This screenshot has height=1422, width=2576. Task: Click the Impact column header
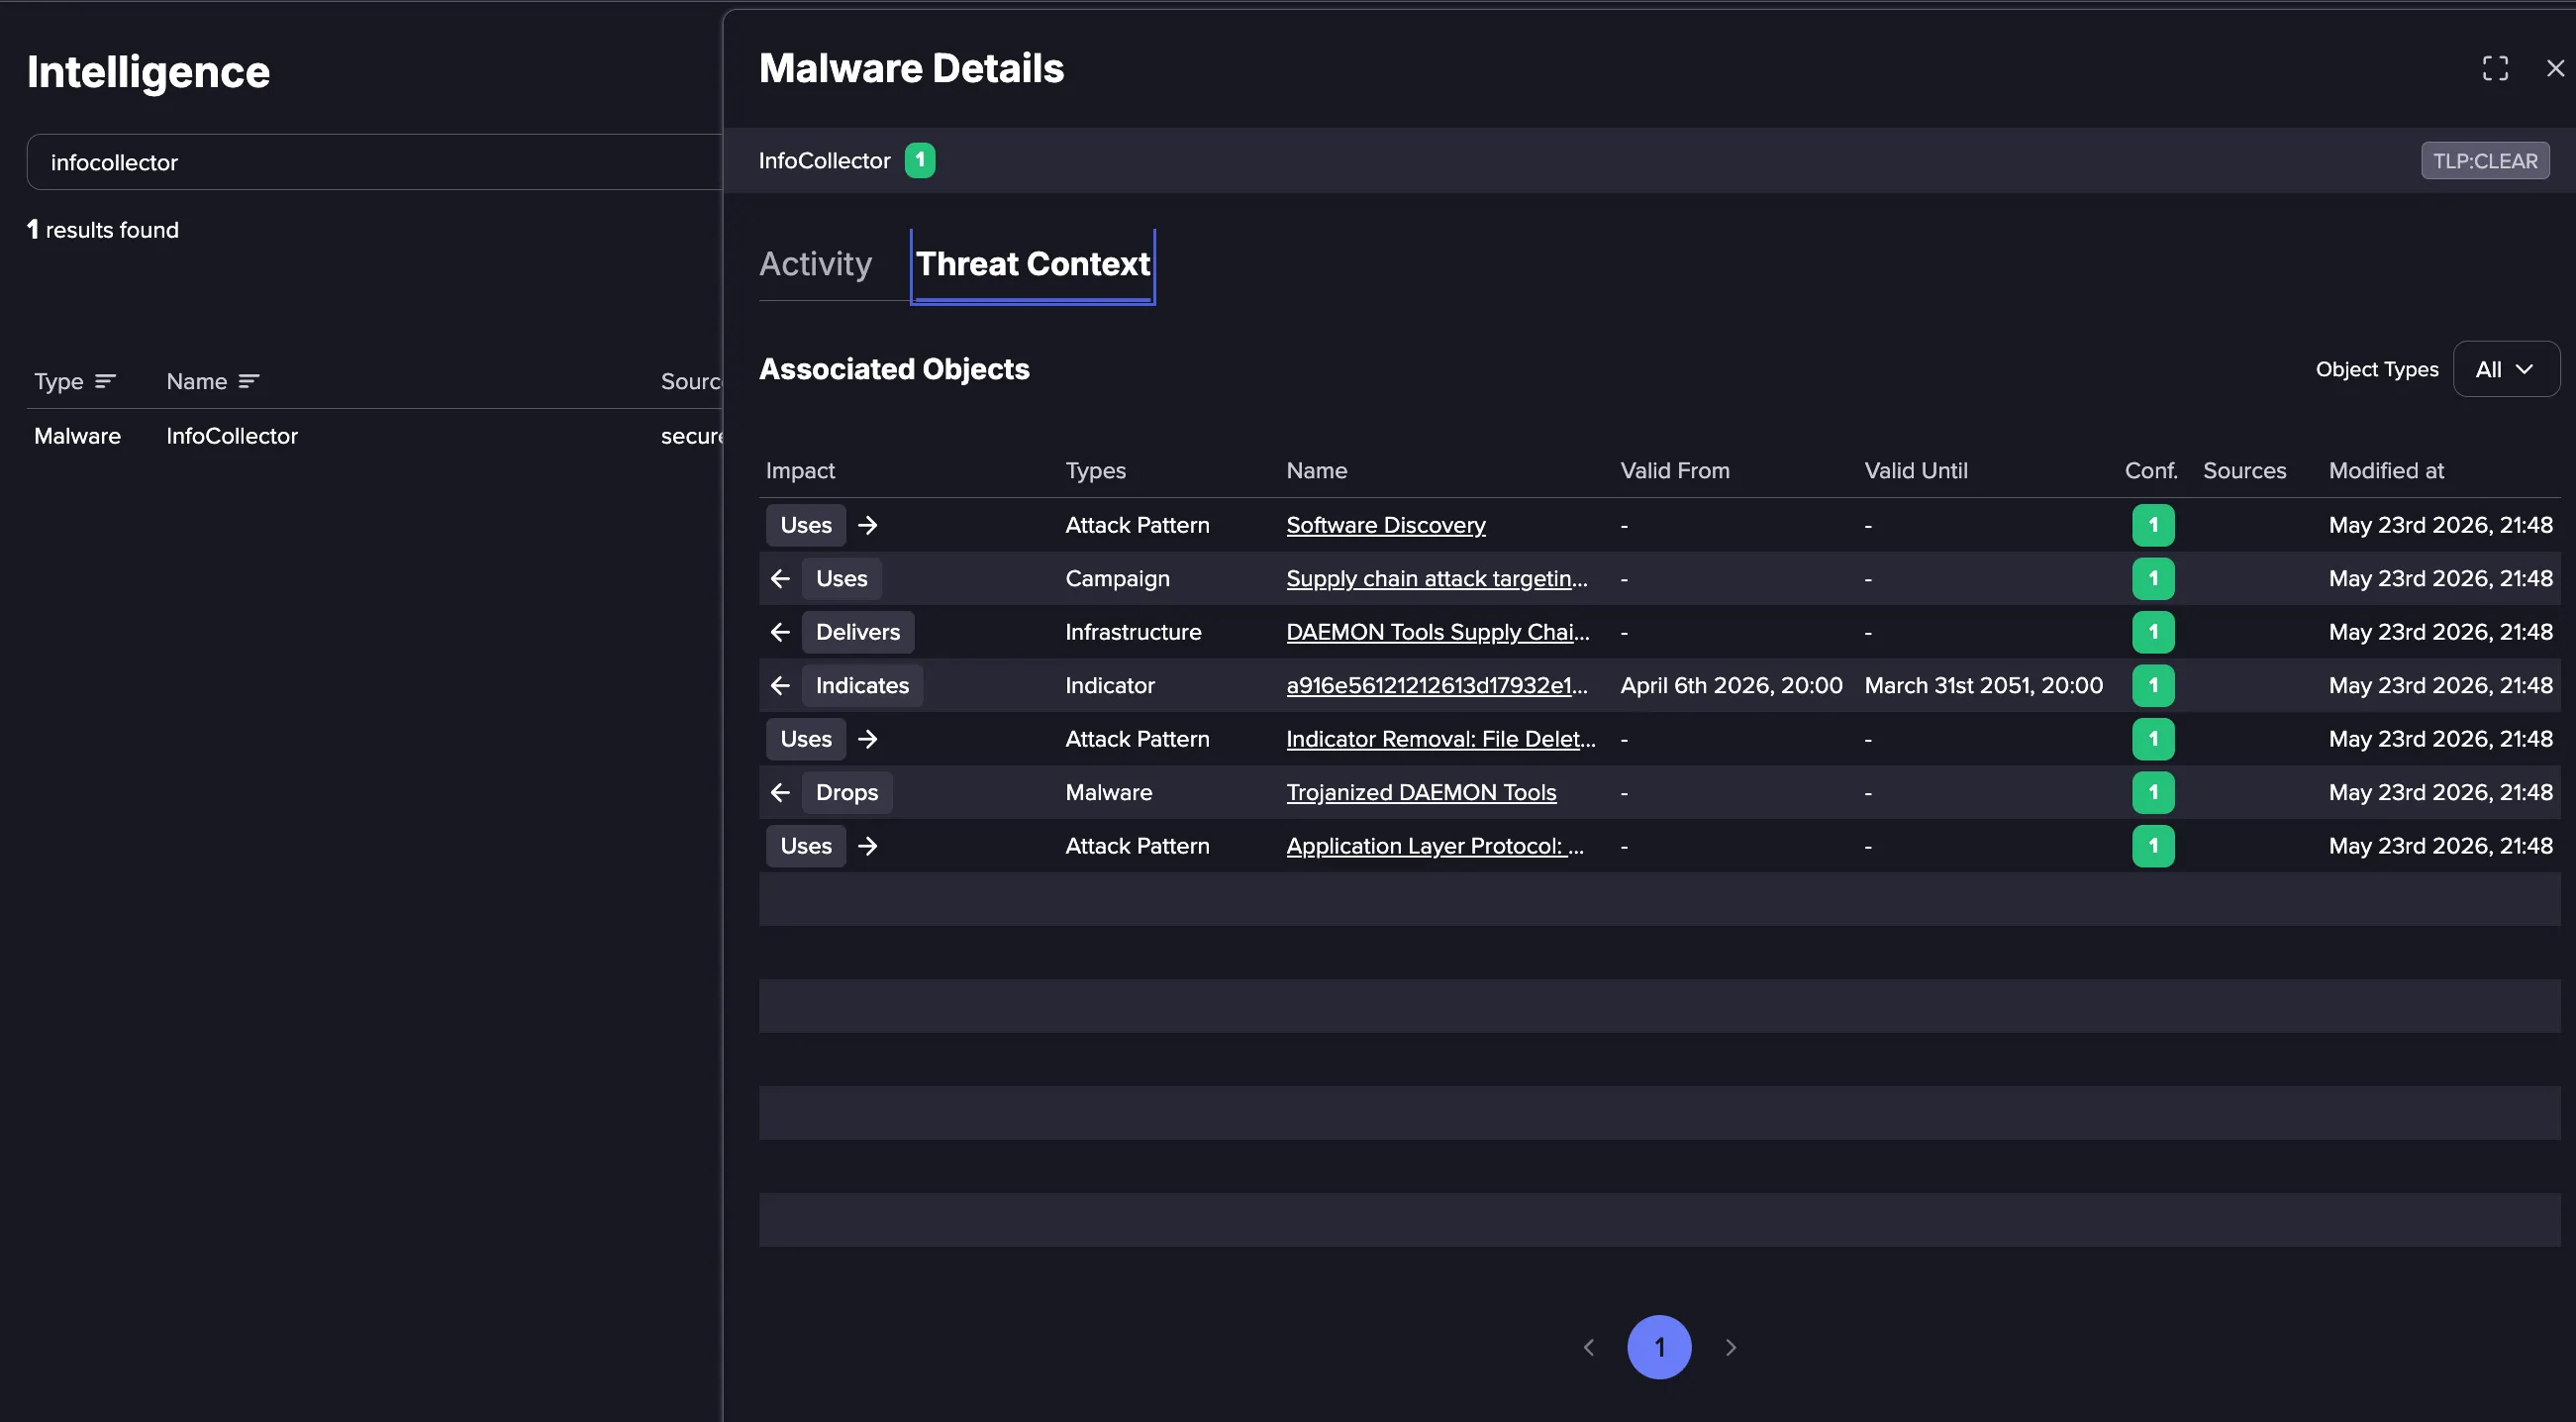click(x=800, y=470)
